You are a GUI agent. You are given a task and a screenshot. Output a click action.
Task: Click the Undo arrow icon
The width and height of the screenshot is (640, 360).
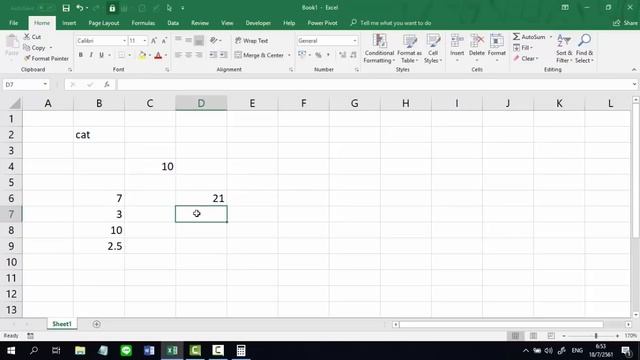pyautogui.click(x=80, y=8)
